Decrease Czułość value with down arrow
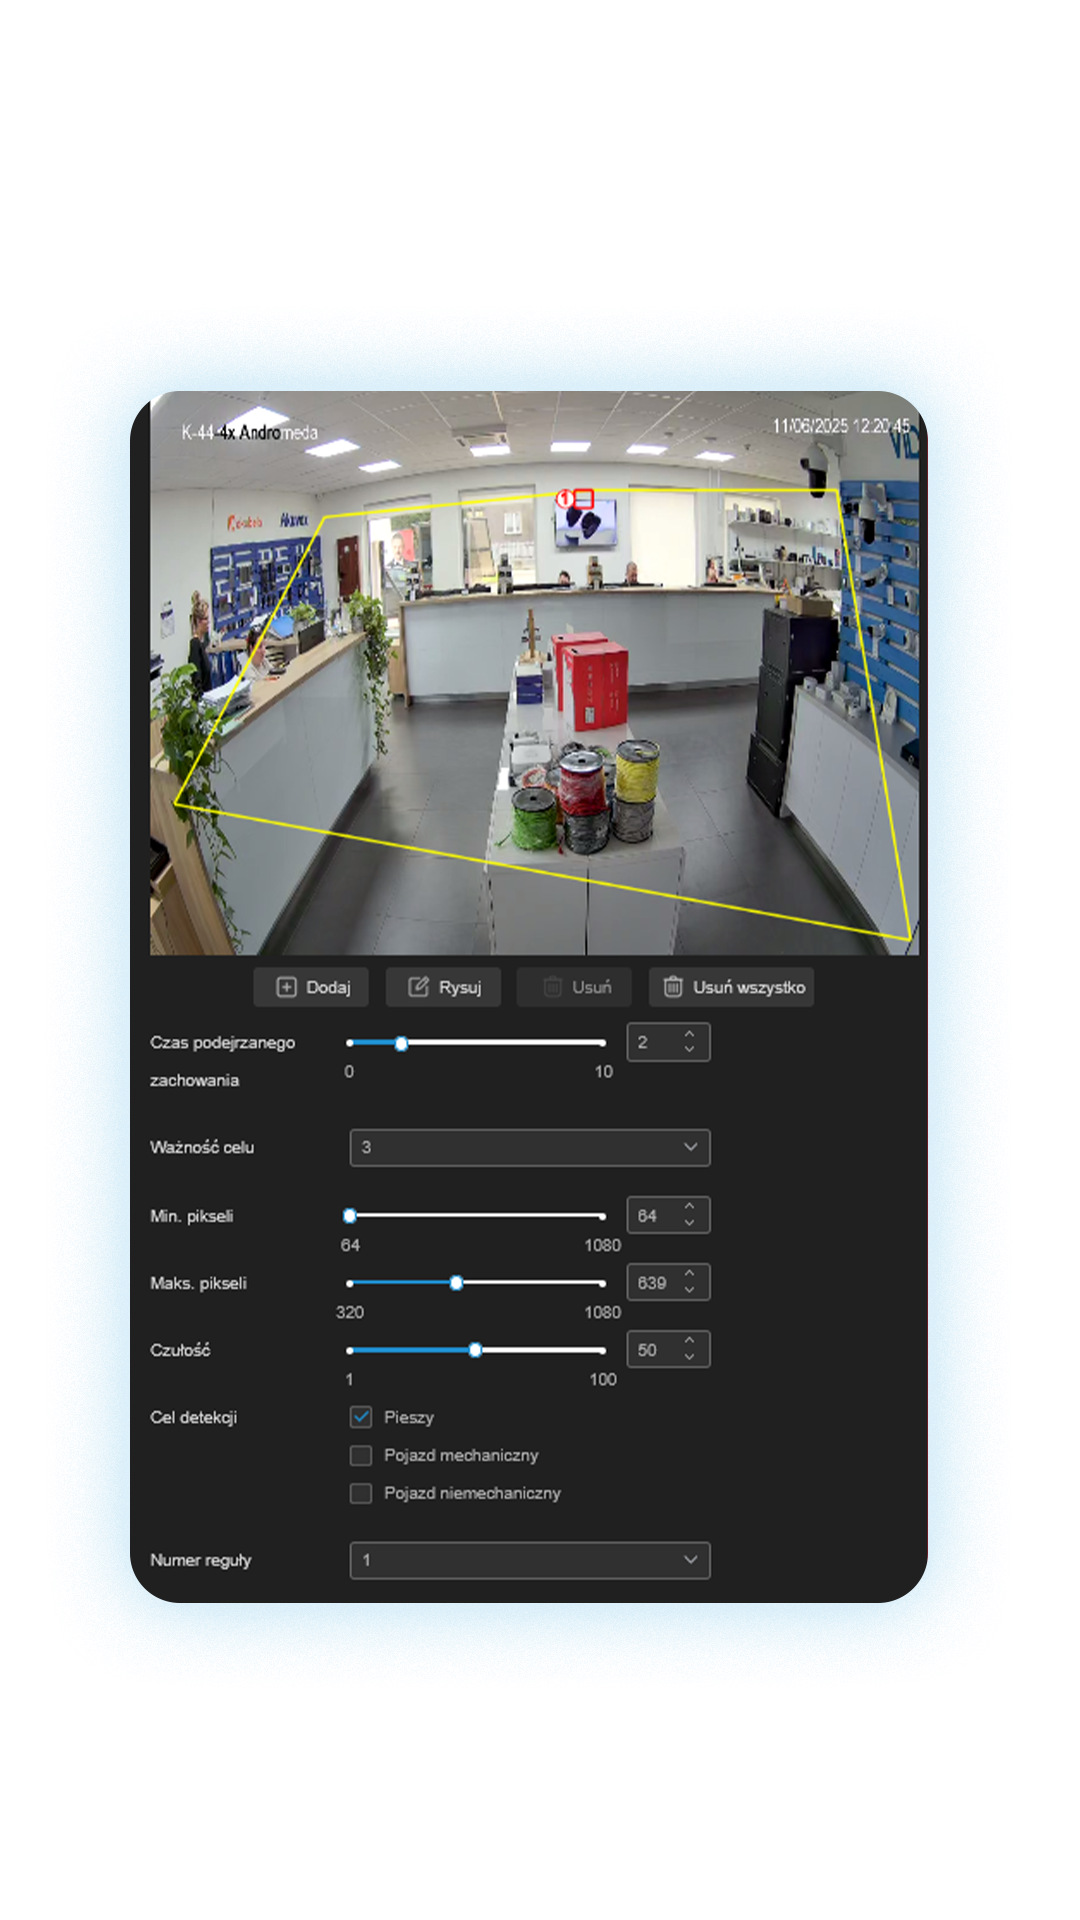The width and height of the screenshot is (1080, 1920). pyautogui.click(x=689, y=1357)
